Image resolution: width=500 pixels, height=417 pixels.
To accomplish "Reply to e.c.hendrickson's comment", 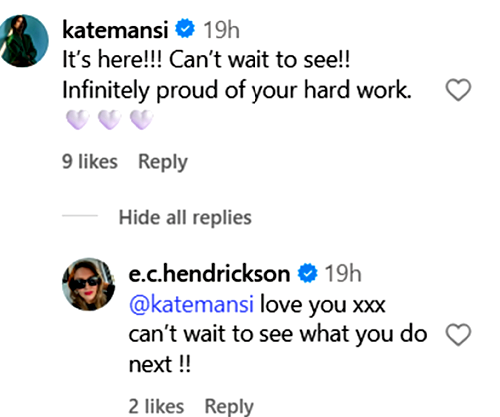I will pyautogui.click(x=229, y=407).
